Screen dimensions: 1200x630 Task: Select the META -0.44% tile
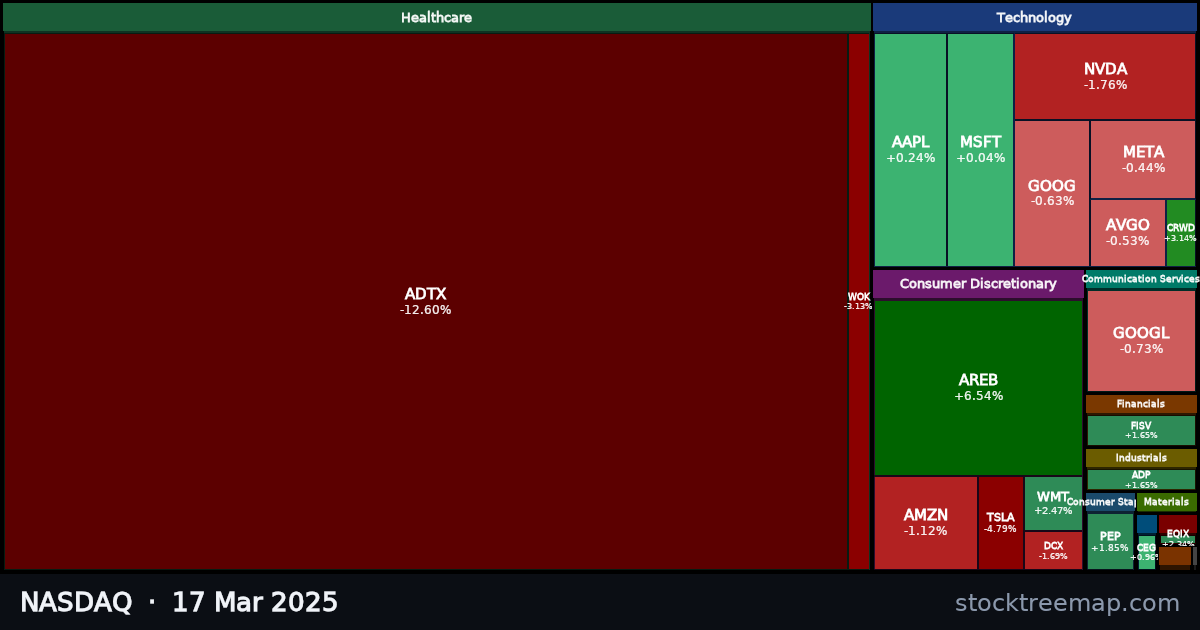coord(1143,159)
